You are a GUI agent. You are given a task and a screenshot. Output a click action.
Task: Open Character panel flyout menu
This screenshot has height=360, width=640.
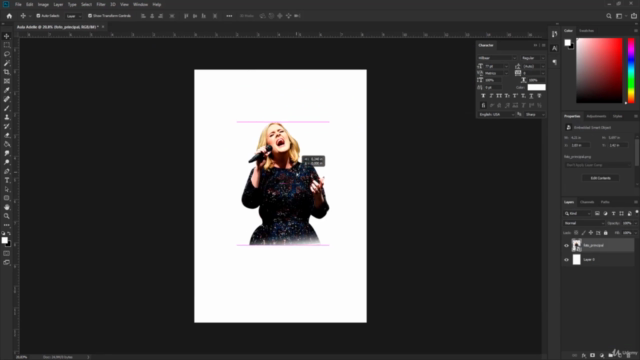[543, 45]
